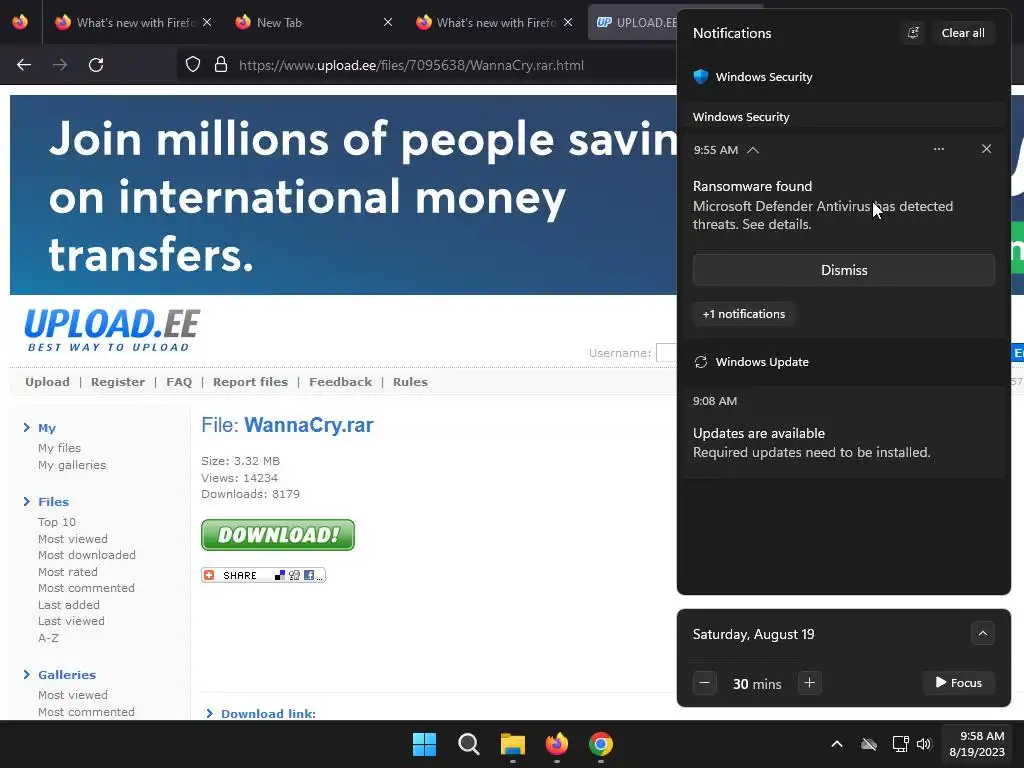Open Last added files link
The image size is (1024, 768).
[x=69, y=605]
